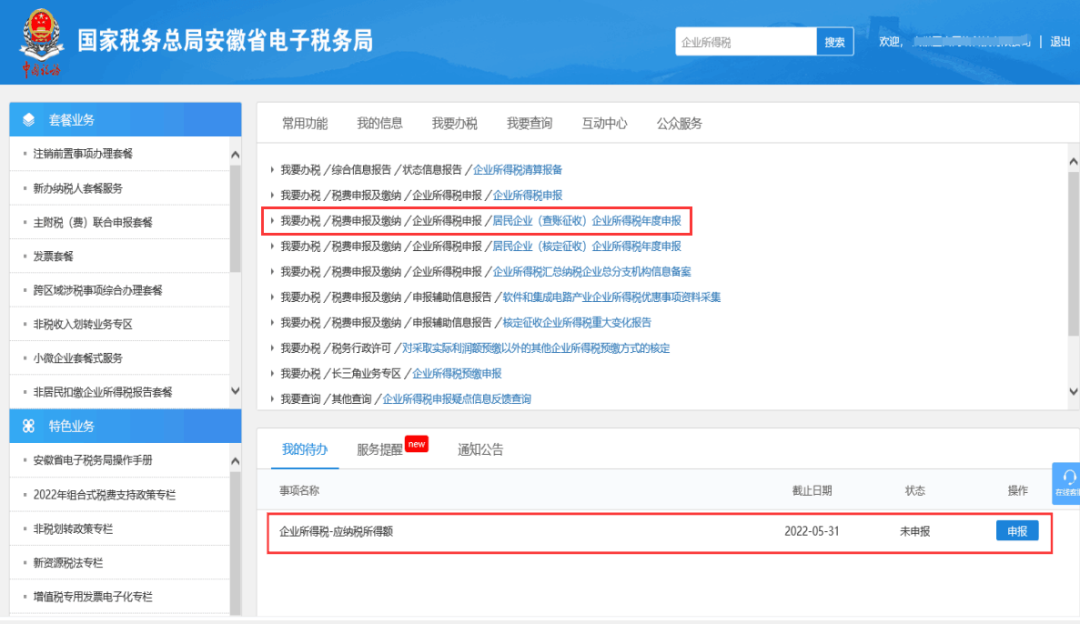Select 小微企业套餐式服务 in the sidebar
Screen dimensions: 1080x624
pos(78,358)
